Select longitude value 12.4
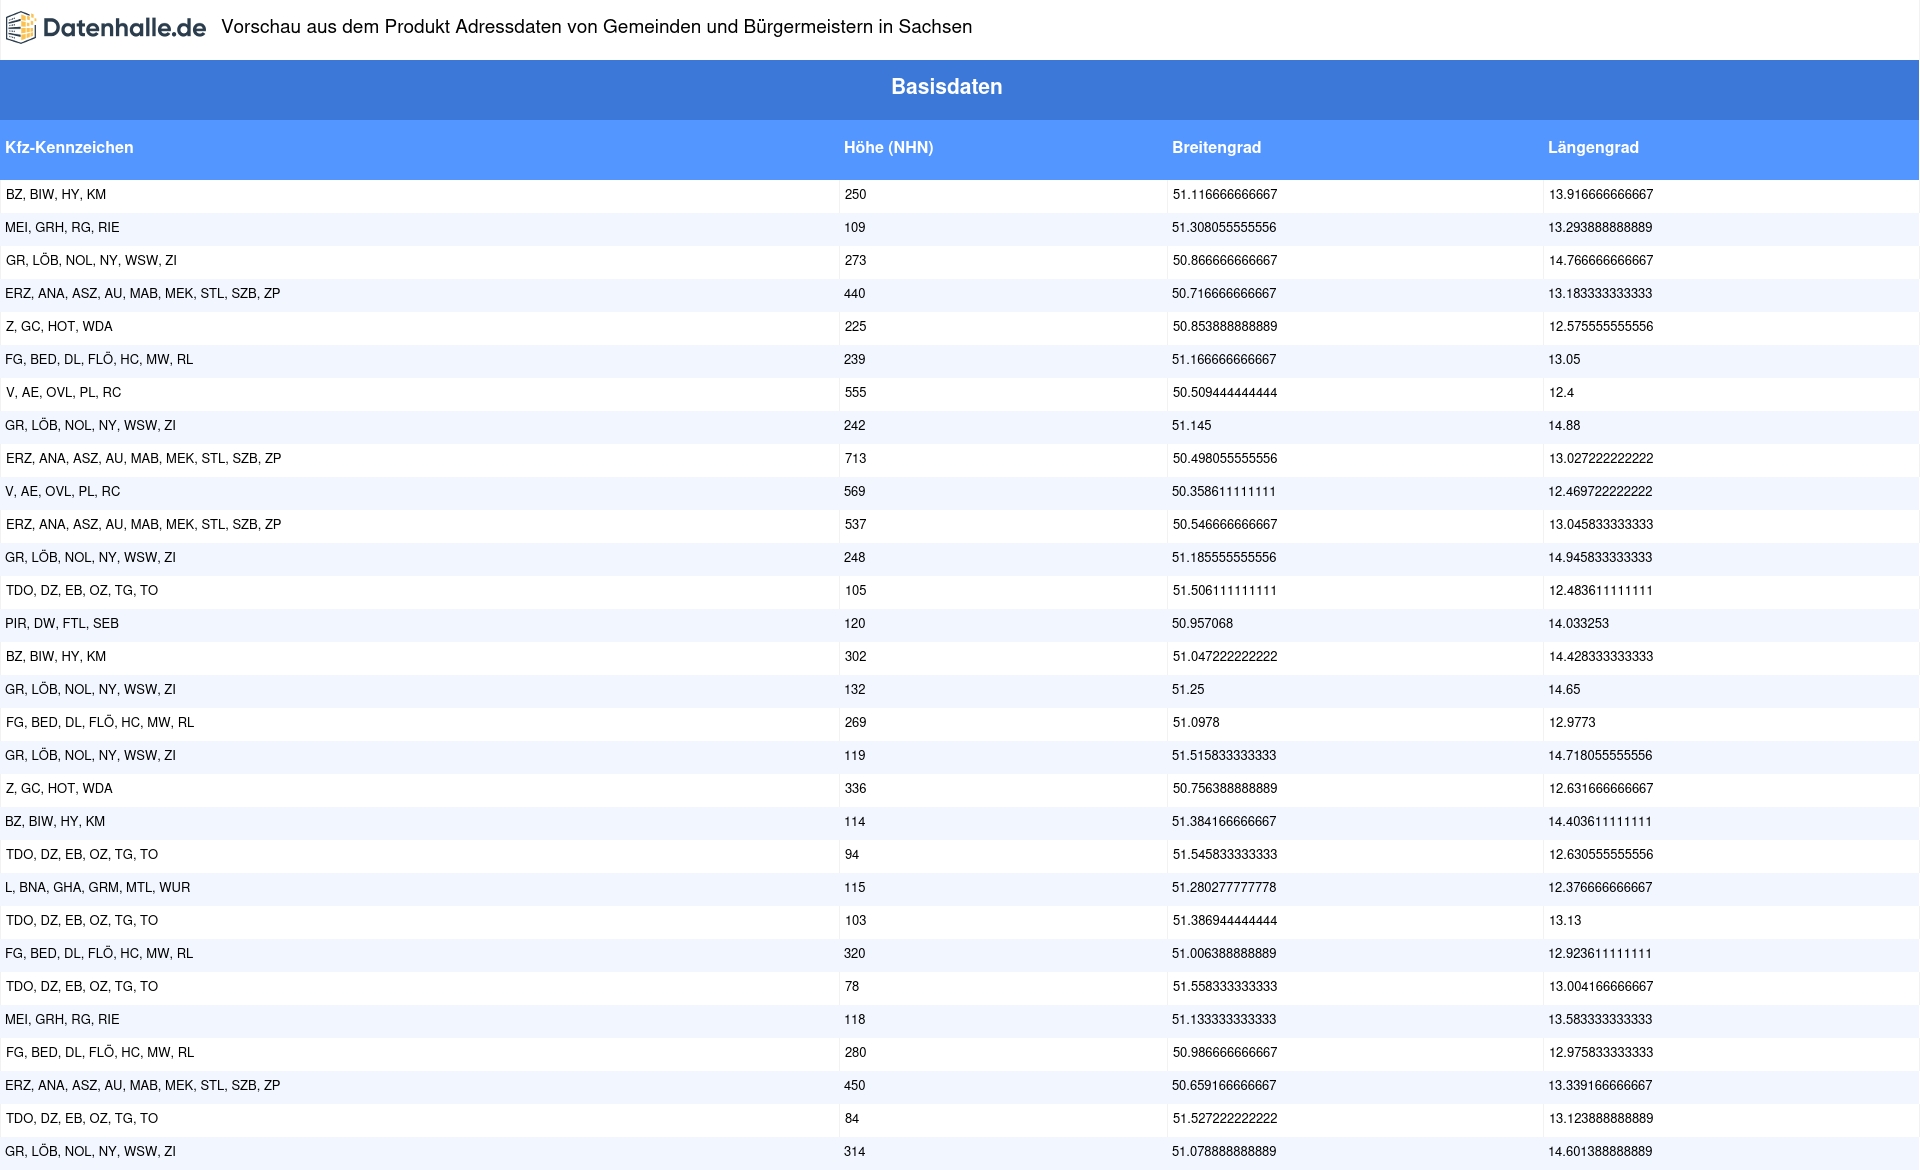The width and height of the screenshot is (1920, 1170). pos(1561,393)
